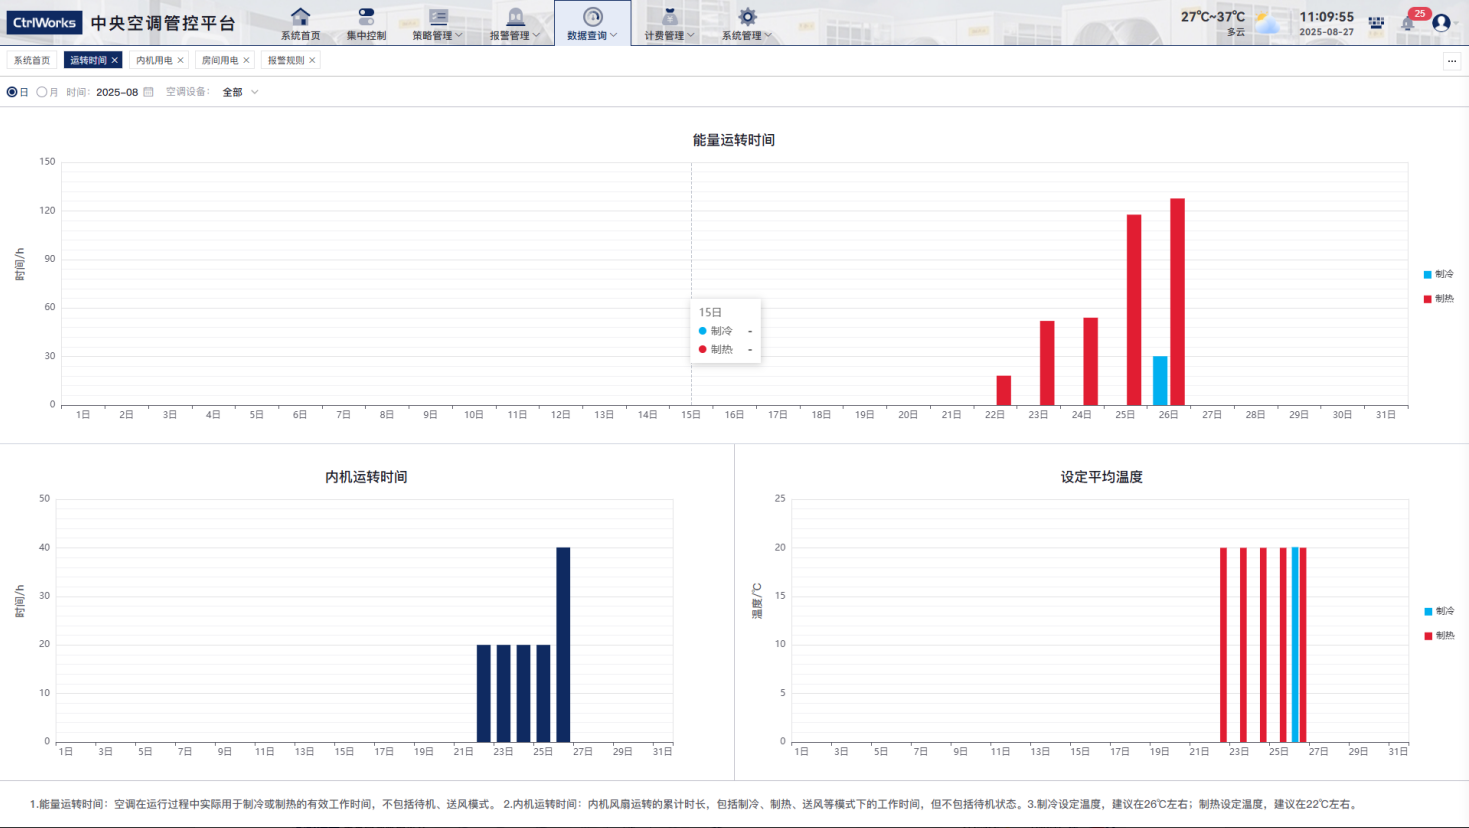The height and width of the screenshot is (828, 1469).
Task: Select the 日 radio button
Action: tap(12, 92)
